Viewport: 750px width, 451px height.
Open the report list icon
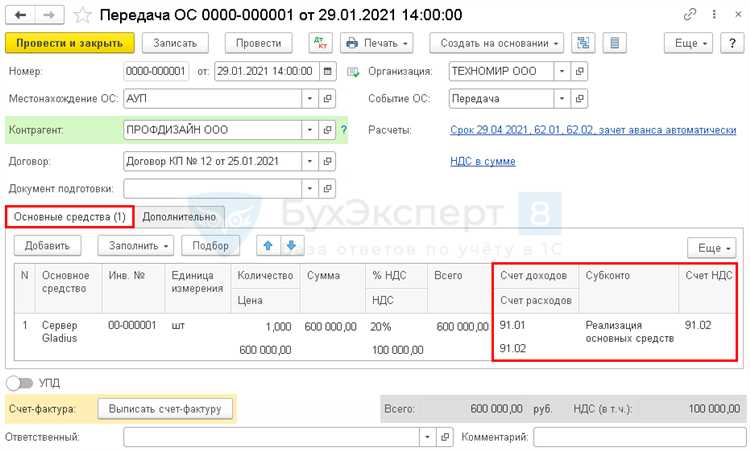pos(615,43)
